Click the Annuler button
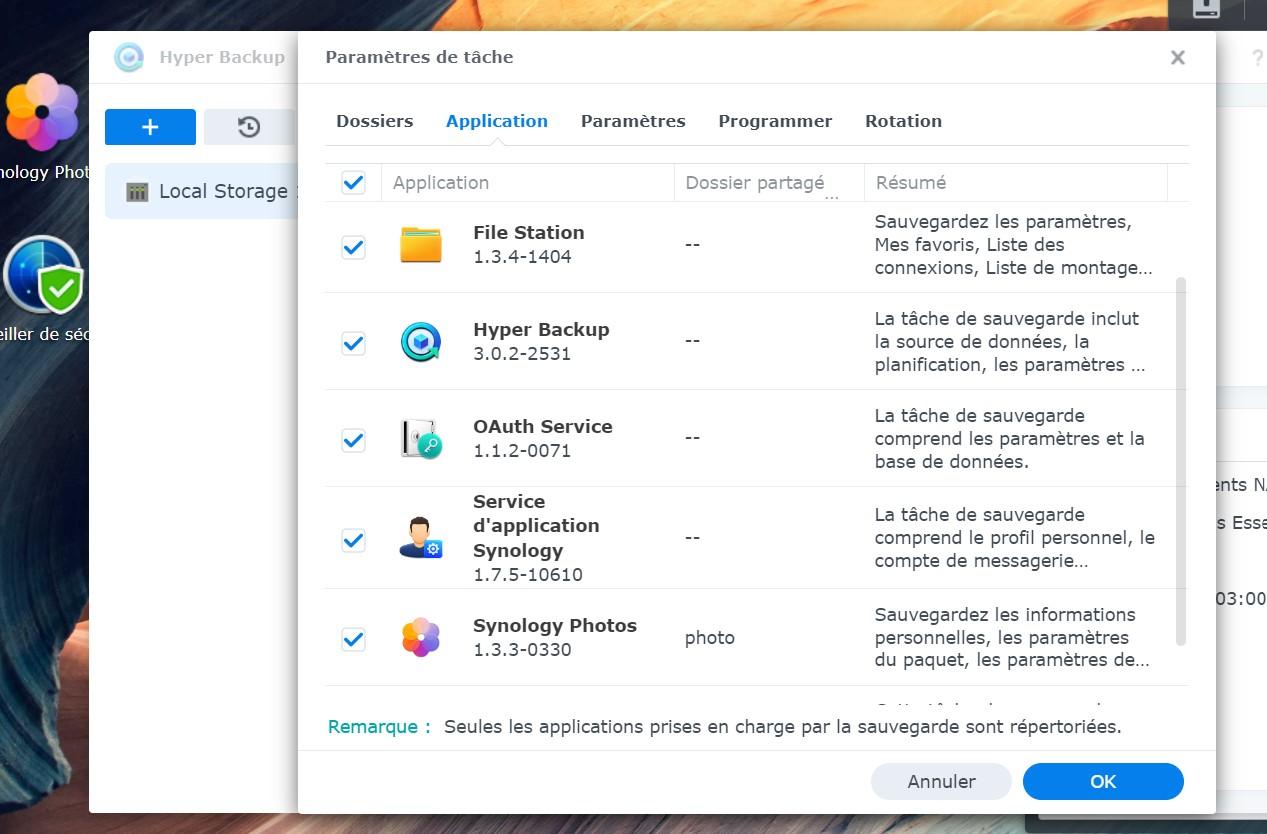 pyautogui.click(x=941, y=782)
